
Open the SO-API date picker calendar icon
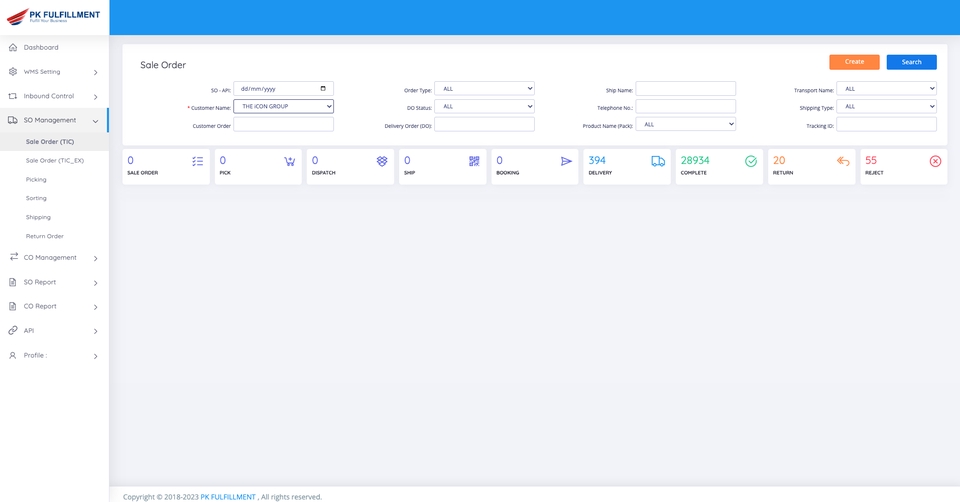click(323, 89)
